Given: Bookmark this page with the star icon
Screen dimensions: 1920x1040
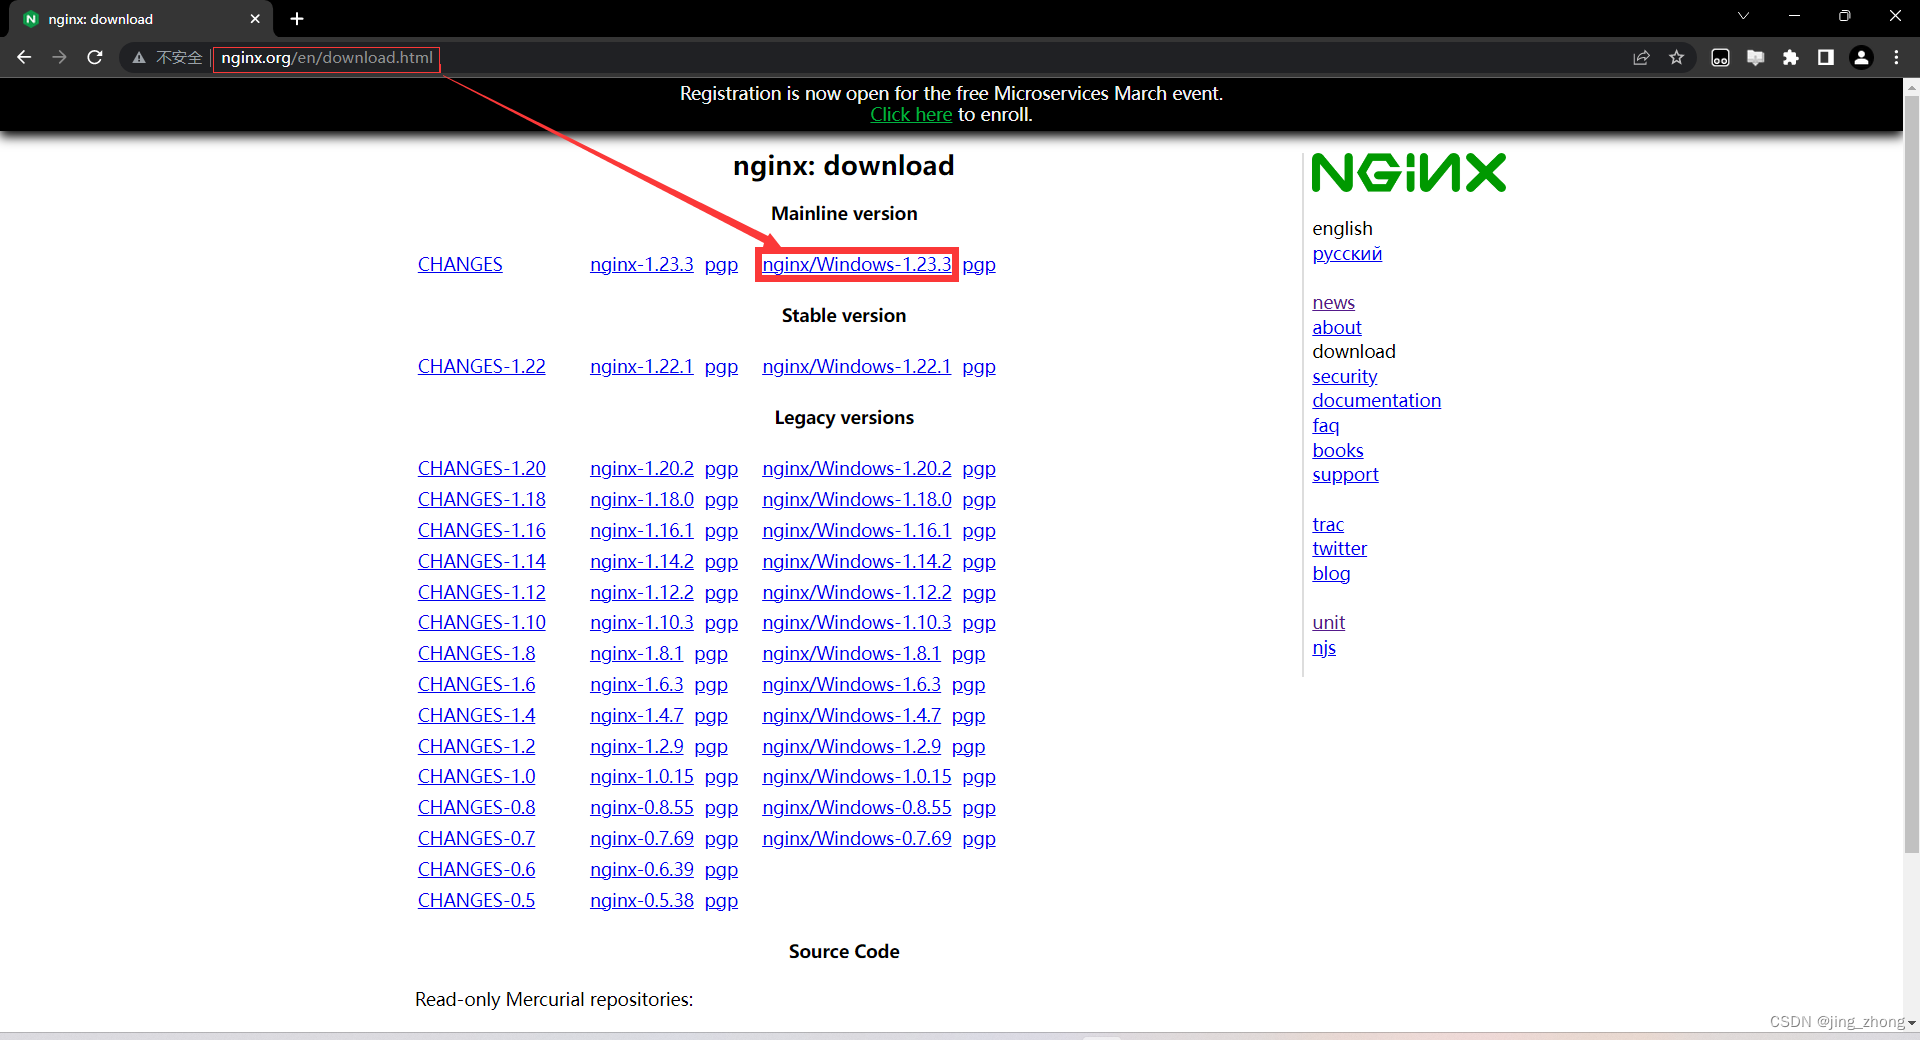Looking at the screenshot, I should tap(1677, 58).
